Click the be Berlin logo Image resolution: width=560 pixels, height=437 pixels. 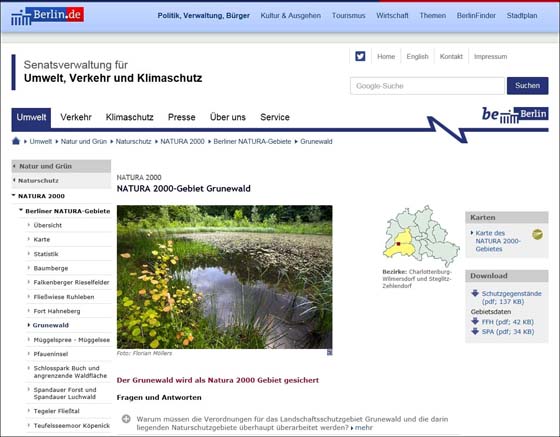click(x=515, y=115)
